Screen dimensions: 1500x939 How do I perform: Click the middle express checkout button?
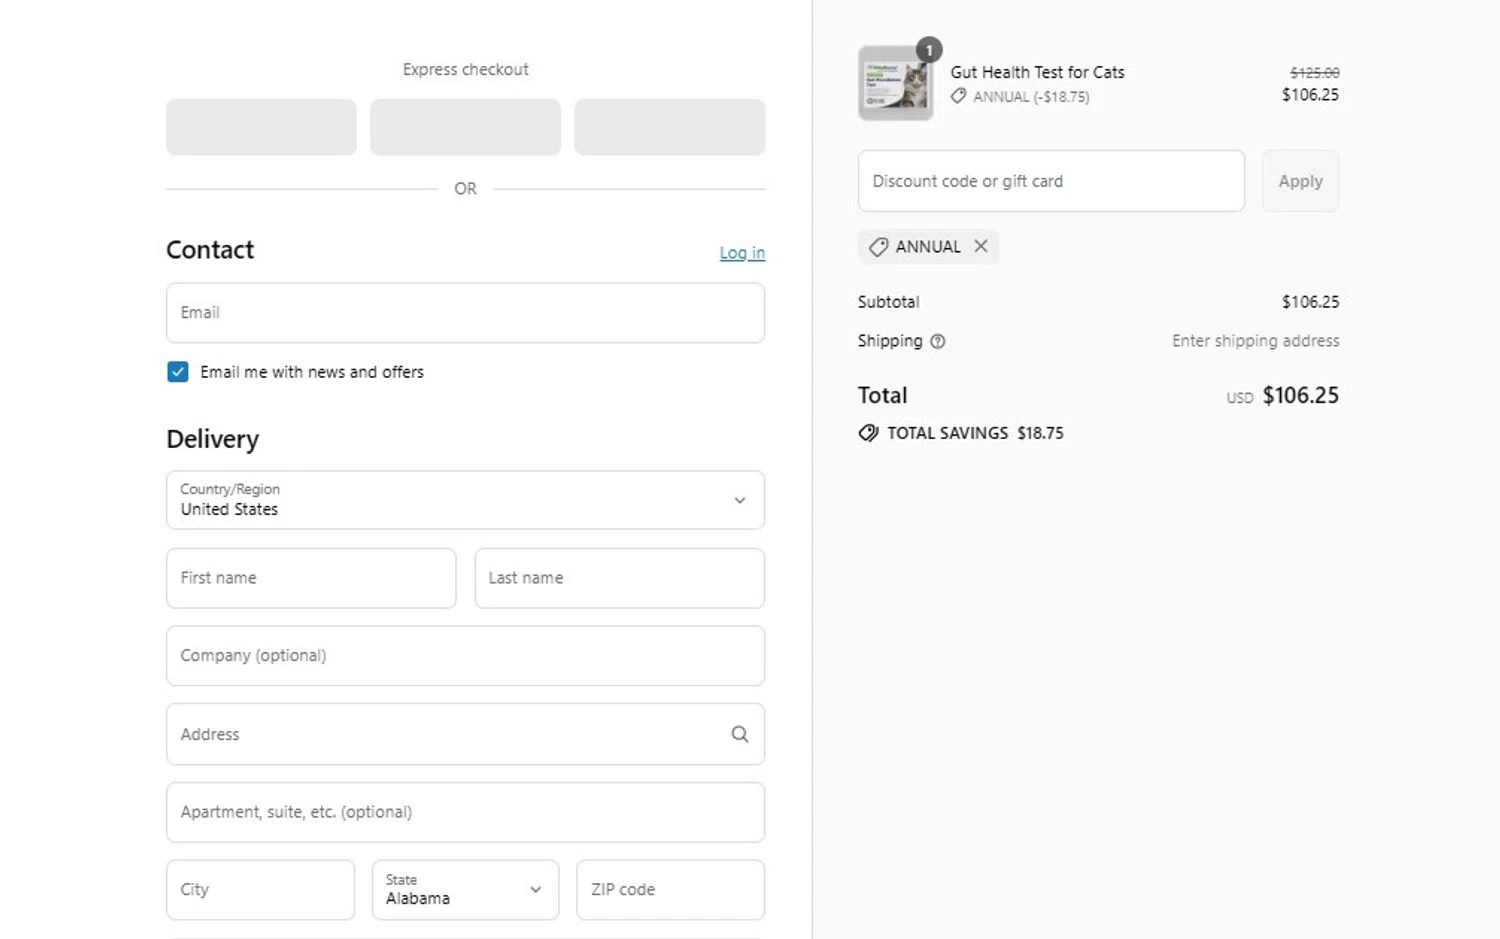(x=465, y=127)
